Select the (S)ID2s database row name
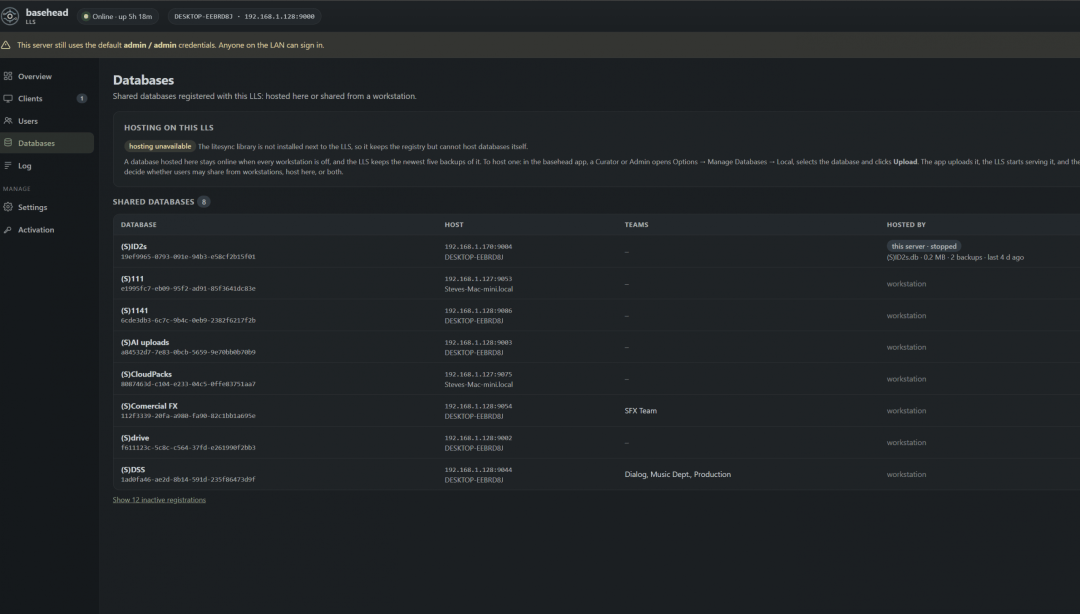This screenshot has height=614, width=1080. point(134,246)
